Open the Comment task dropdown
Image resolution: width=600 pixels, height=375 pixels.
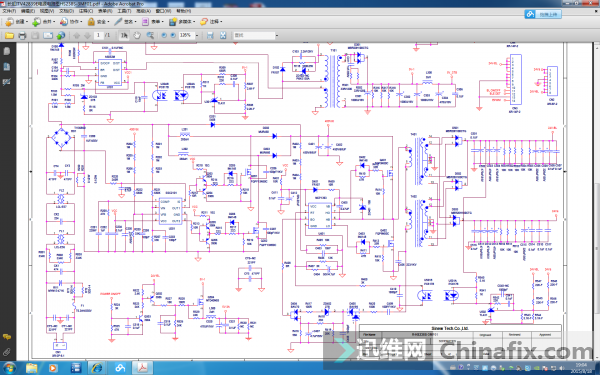point(211,22)
